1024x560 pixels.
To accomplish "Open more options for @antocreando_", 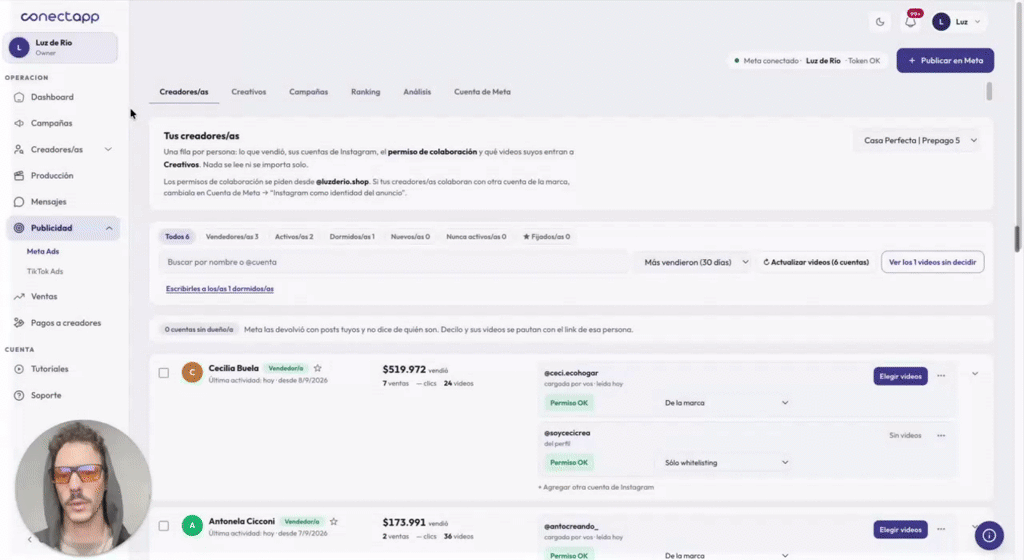I will pos(941,529).
